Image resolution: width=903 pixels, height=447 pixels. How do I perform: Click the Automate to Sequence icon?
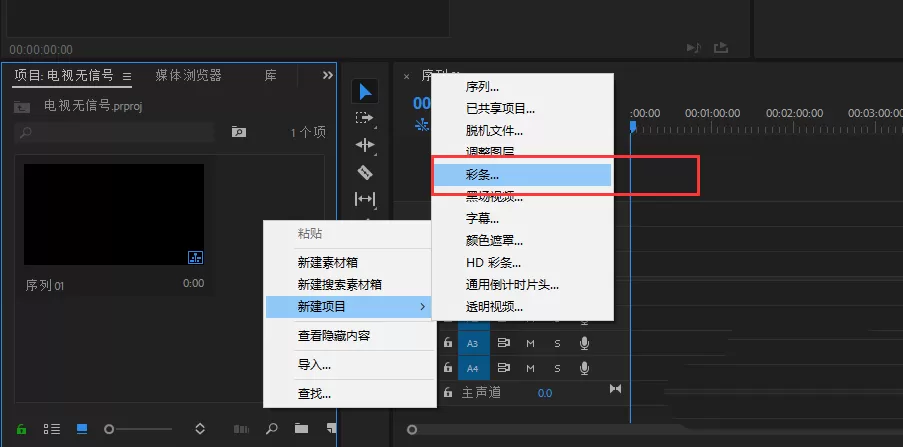point(241,429)
